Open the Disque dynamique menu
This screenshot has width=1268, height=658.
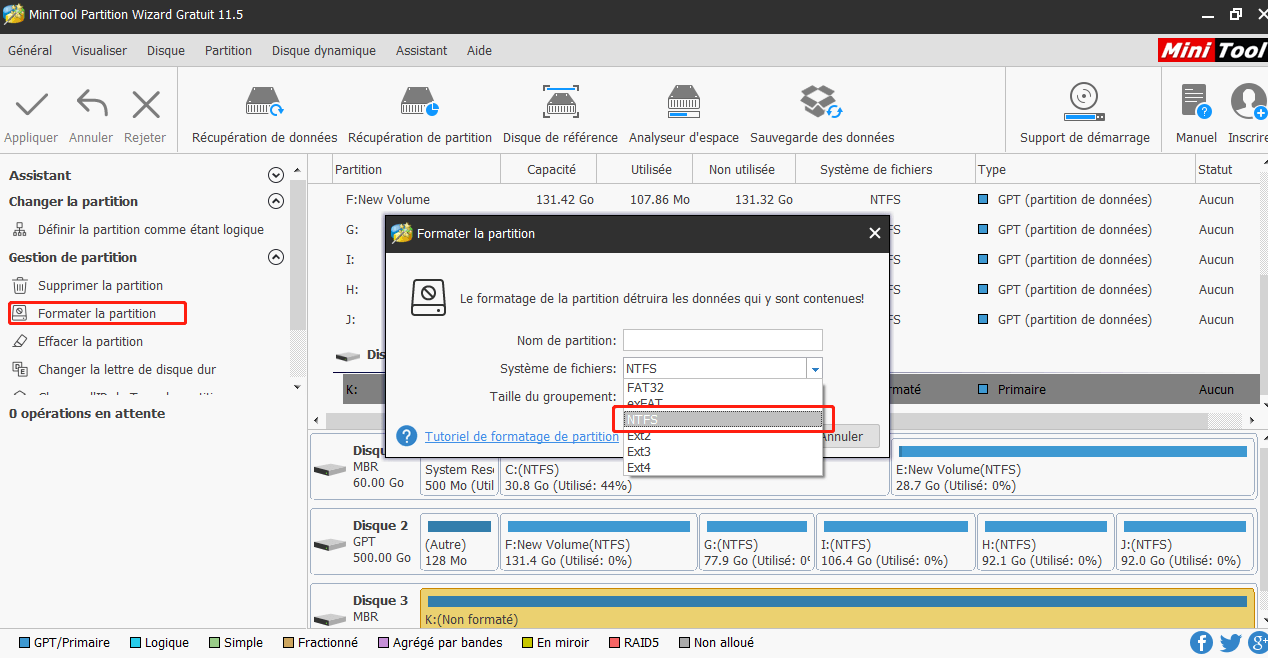tap(324, 51)
